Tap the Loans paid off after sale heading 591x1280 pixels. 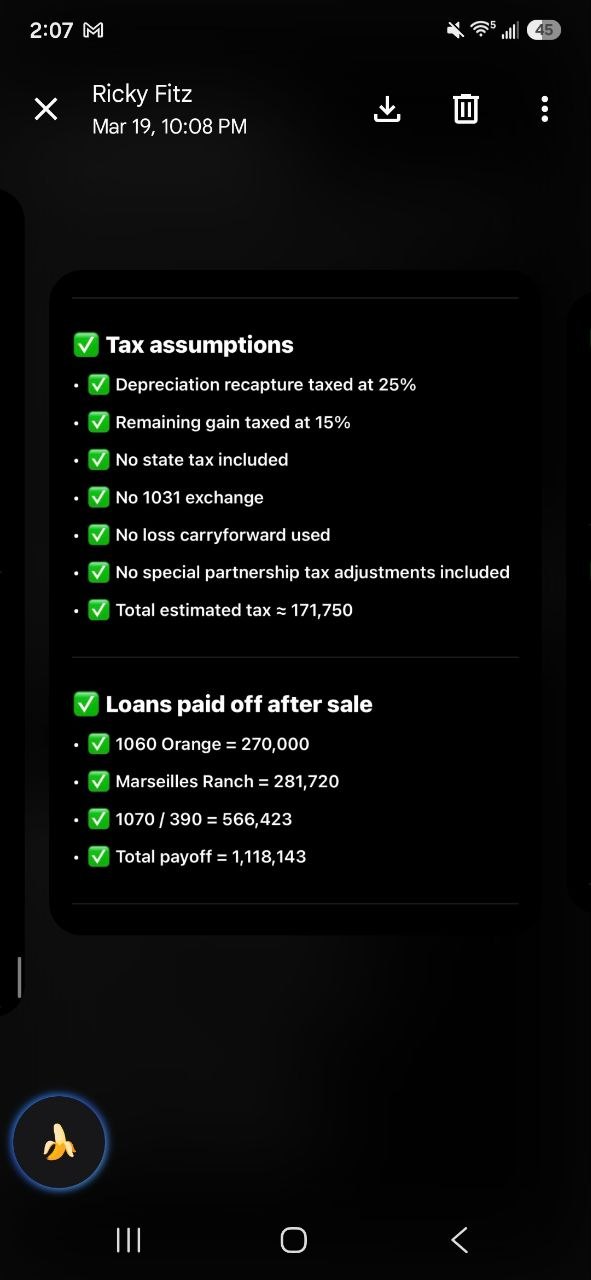tap(239, 704)
